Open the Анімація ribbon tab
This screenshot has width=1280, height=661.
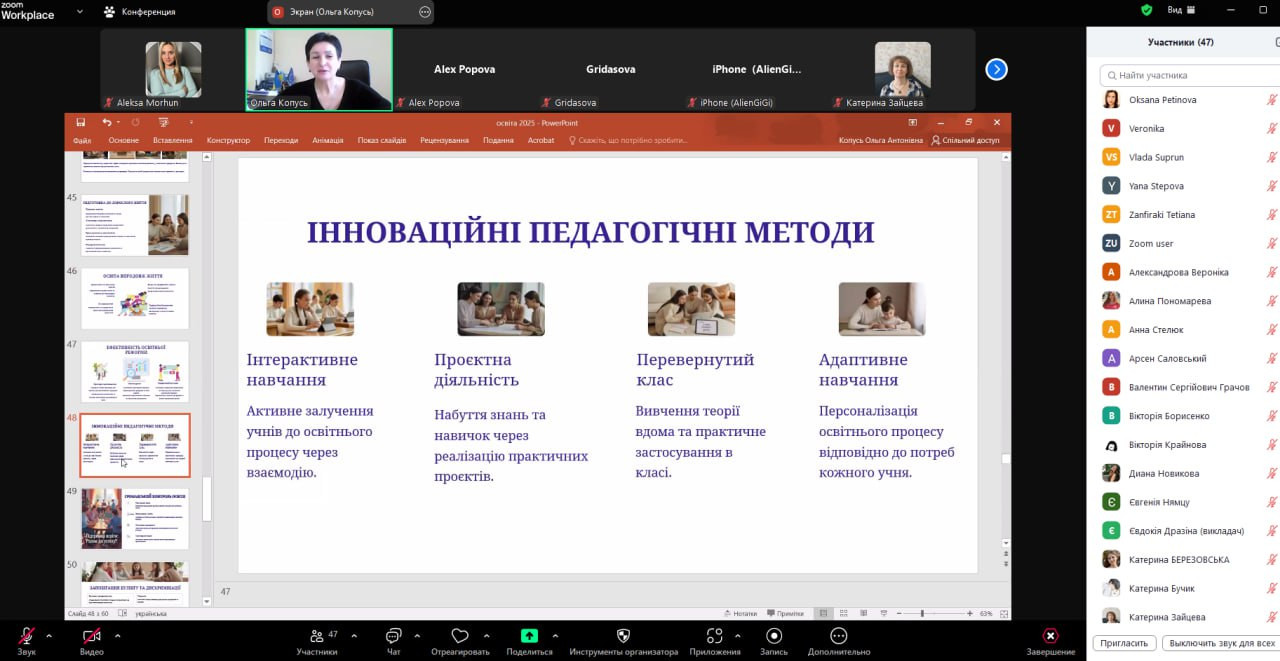(x=327, y=141)
